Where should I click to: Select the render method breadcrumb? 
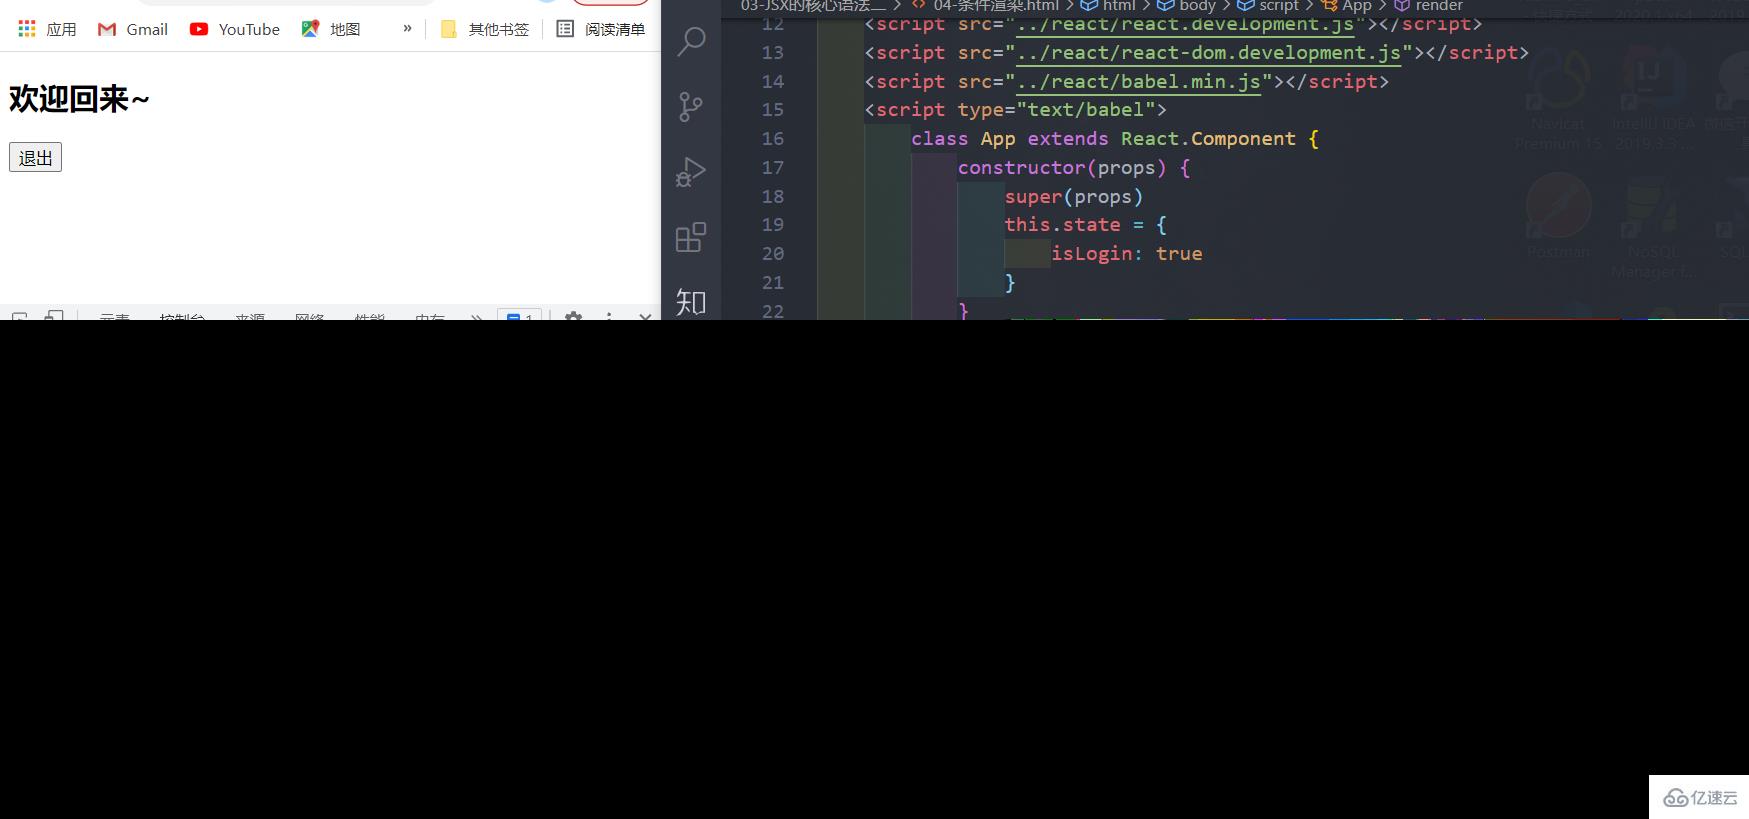coord(1429,6)
